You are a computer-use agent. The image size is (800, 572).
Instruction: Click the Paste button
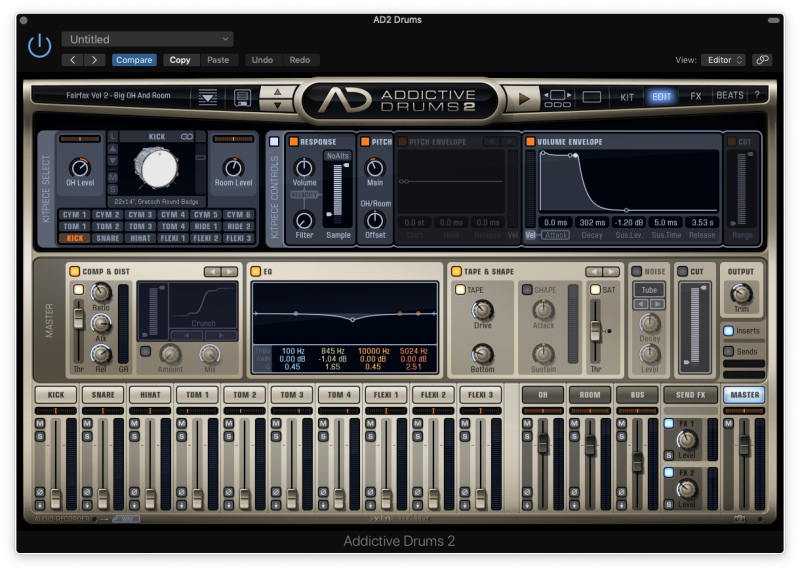tap(218, 60)
